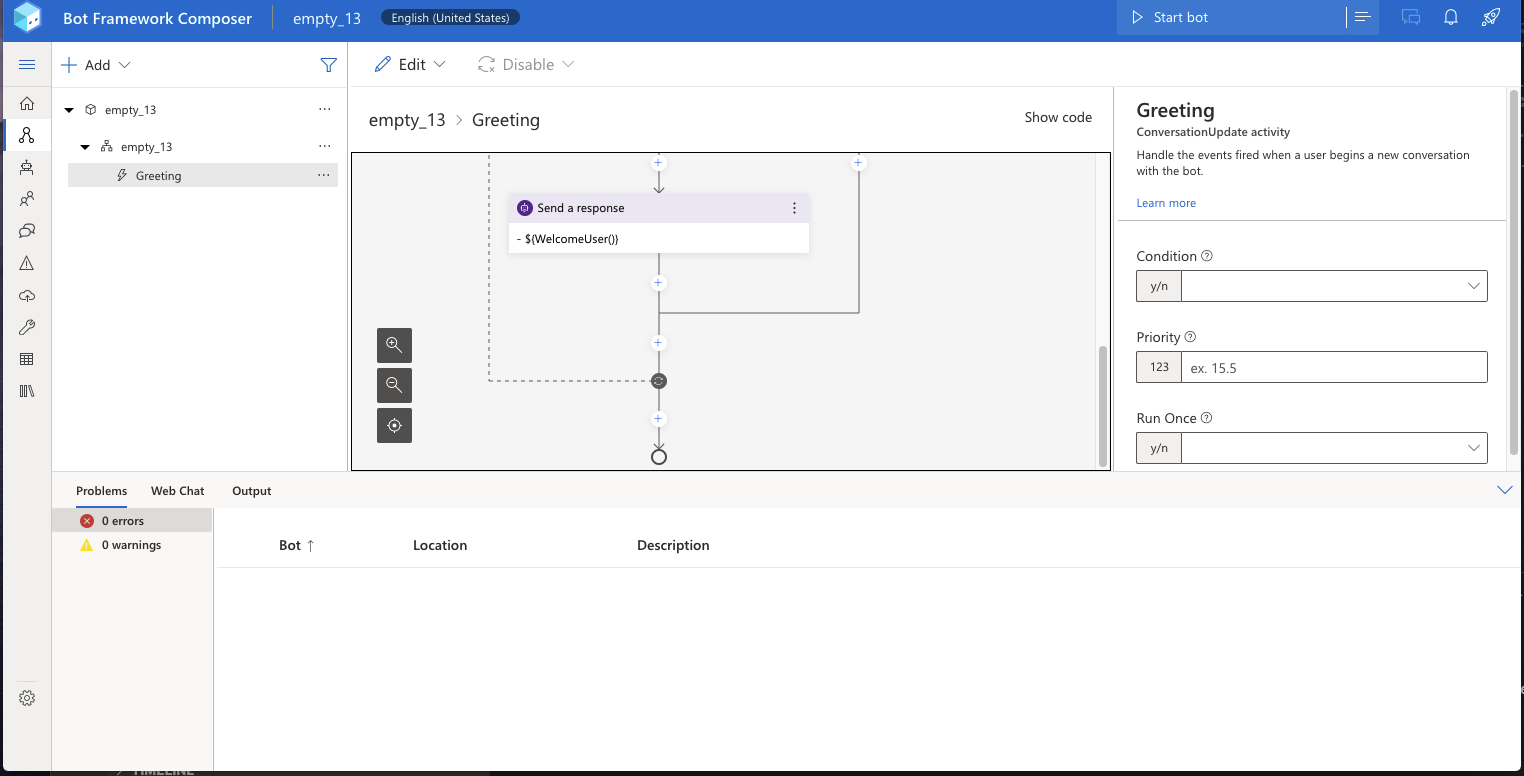
Task: Select the 0 warnings filter
Action: (x=133, y=545)
